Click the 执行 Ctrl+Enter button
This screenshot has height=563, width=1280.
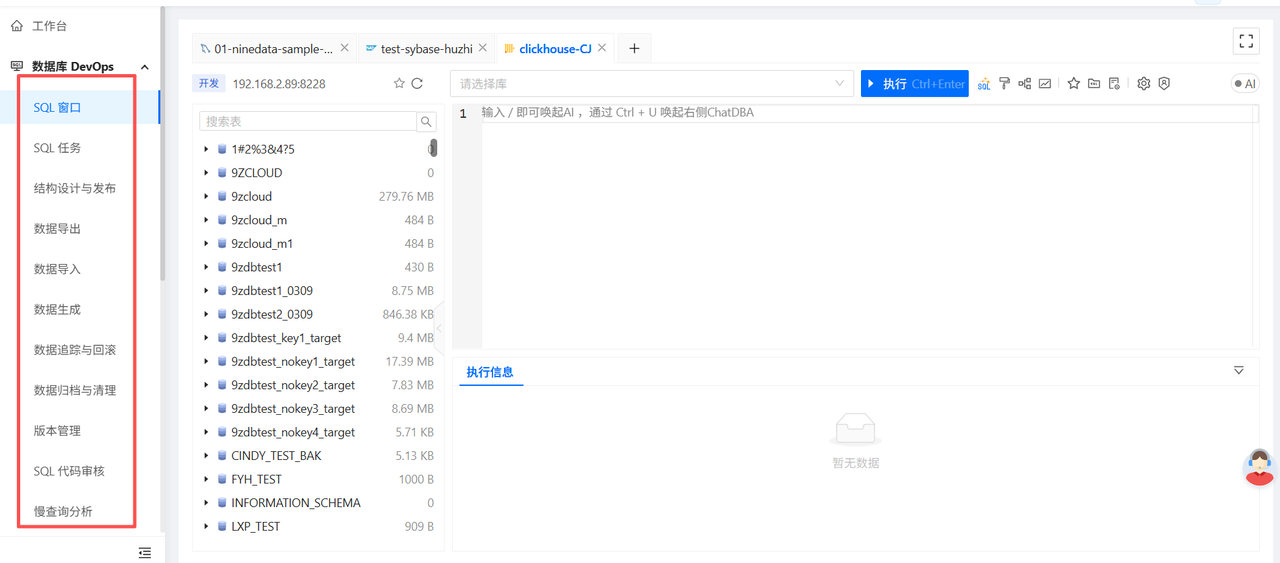(915, 84)
